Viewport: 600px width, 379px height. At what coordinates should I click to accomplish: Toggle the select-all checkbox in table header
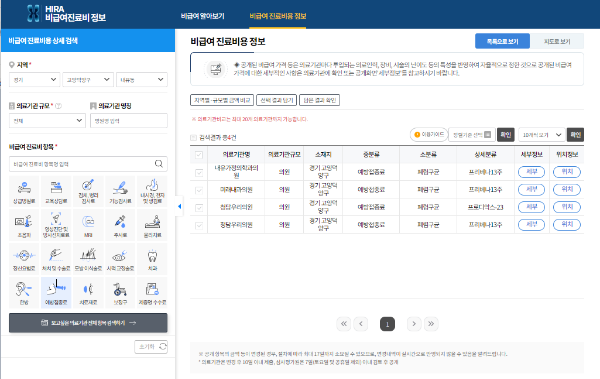(199, 155)
